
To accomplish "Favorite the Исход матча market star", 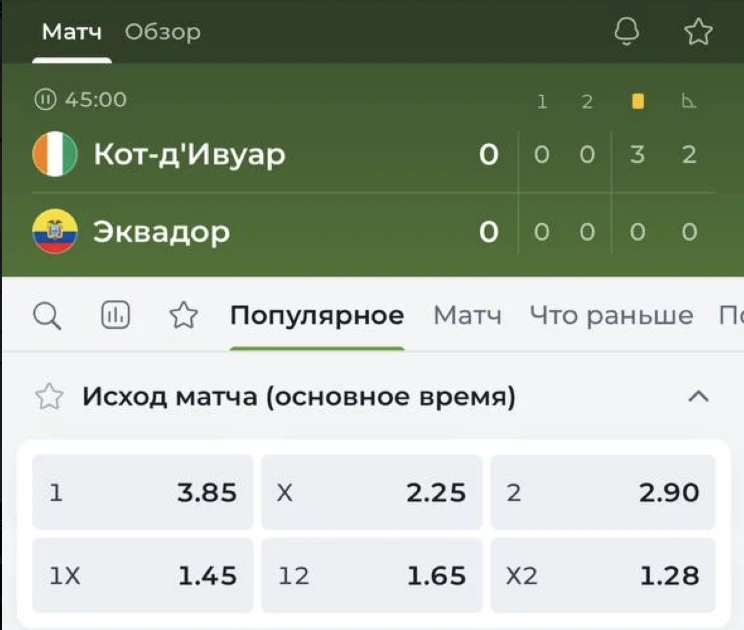I will [x=49, y=397].
